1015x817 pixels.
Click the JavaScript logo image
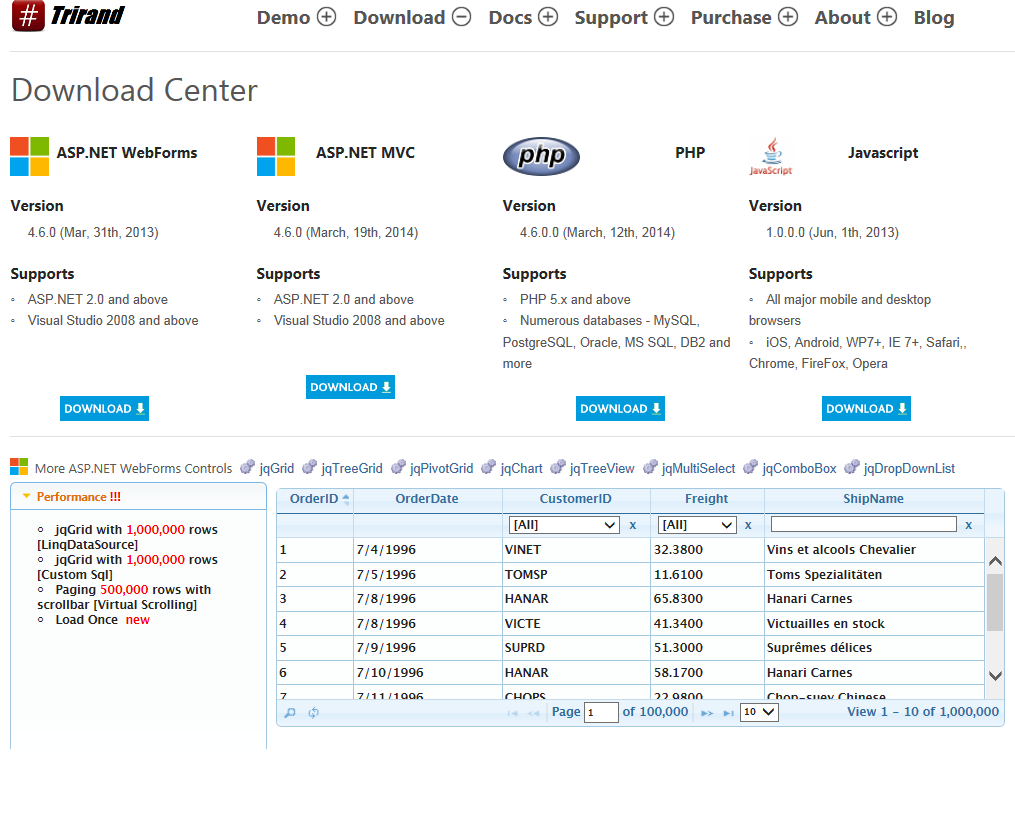click(771, 156)
